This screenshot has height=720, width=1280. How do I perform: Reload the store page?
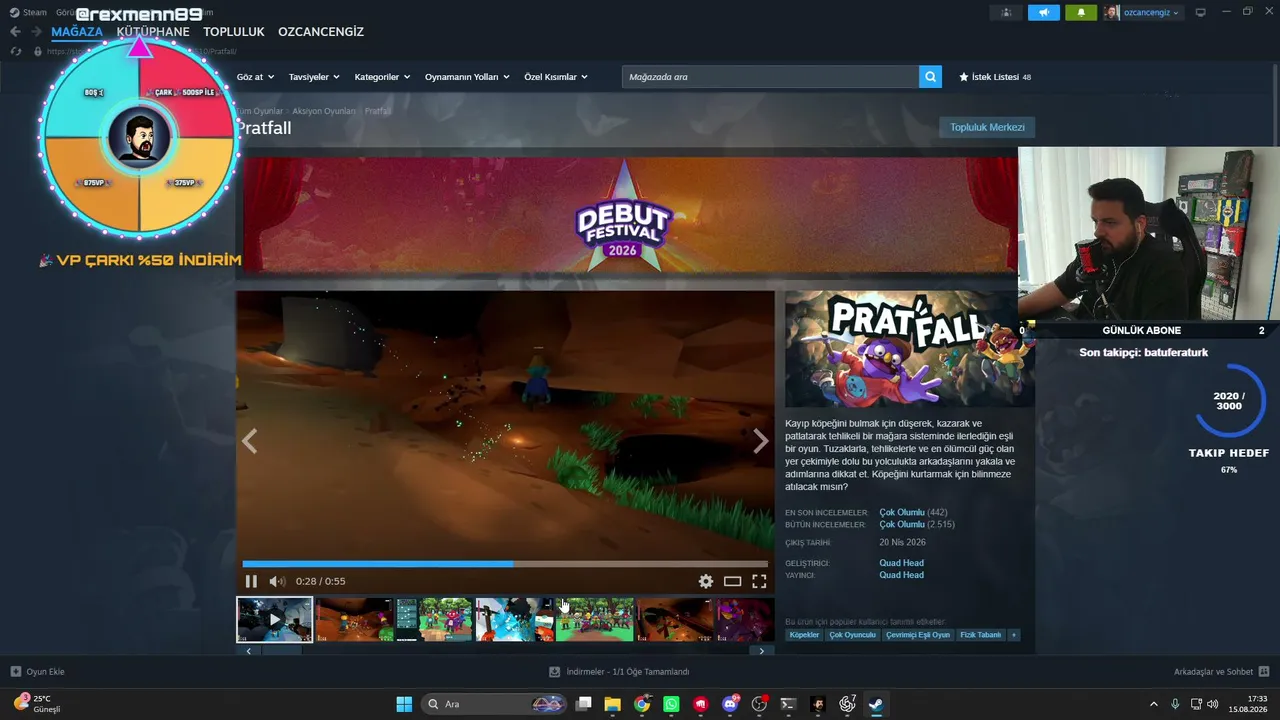[16, 51]
